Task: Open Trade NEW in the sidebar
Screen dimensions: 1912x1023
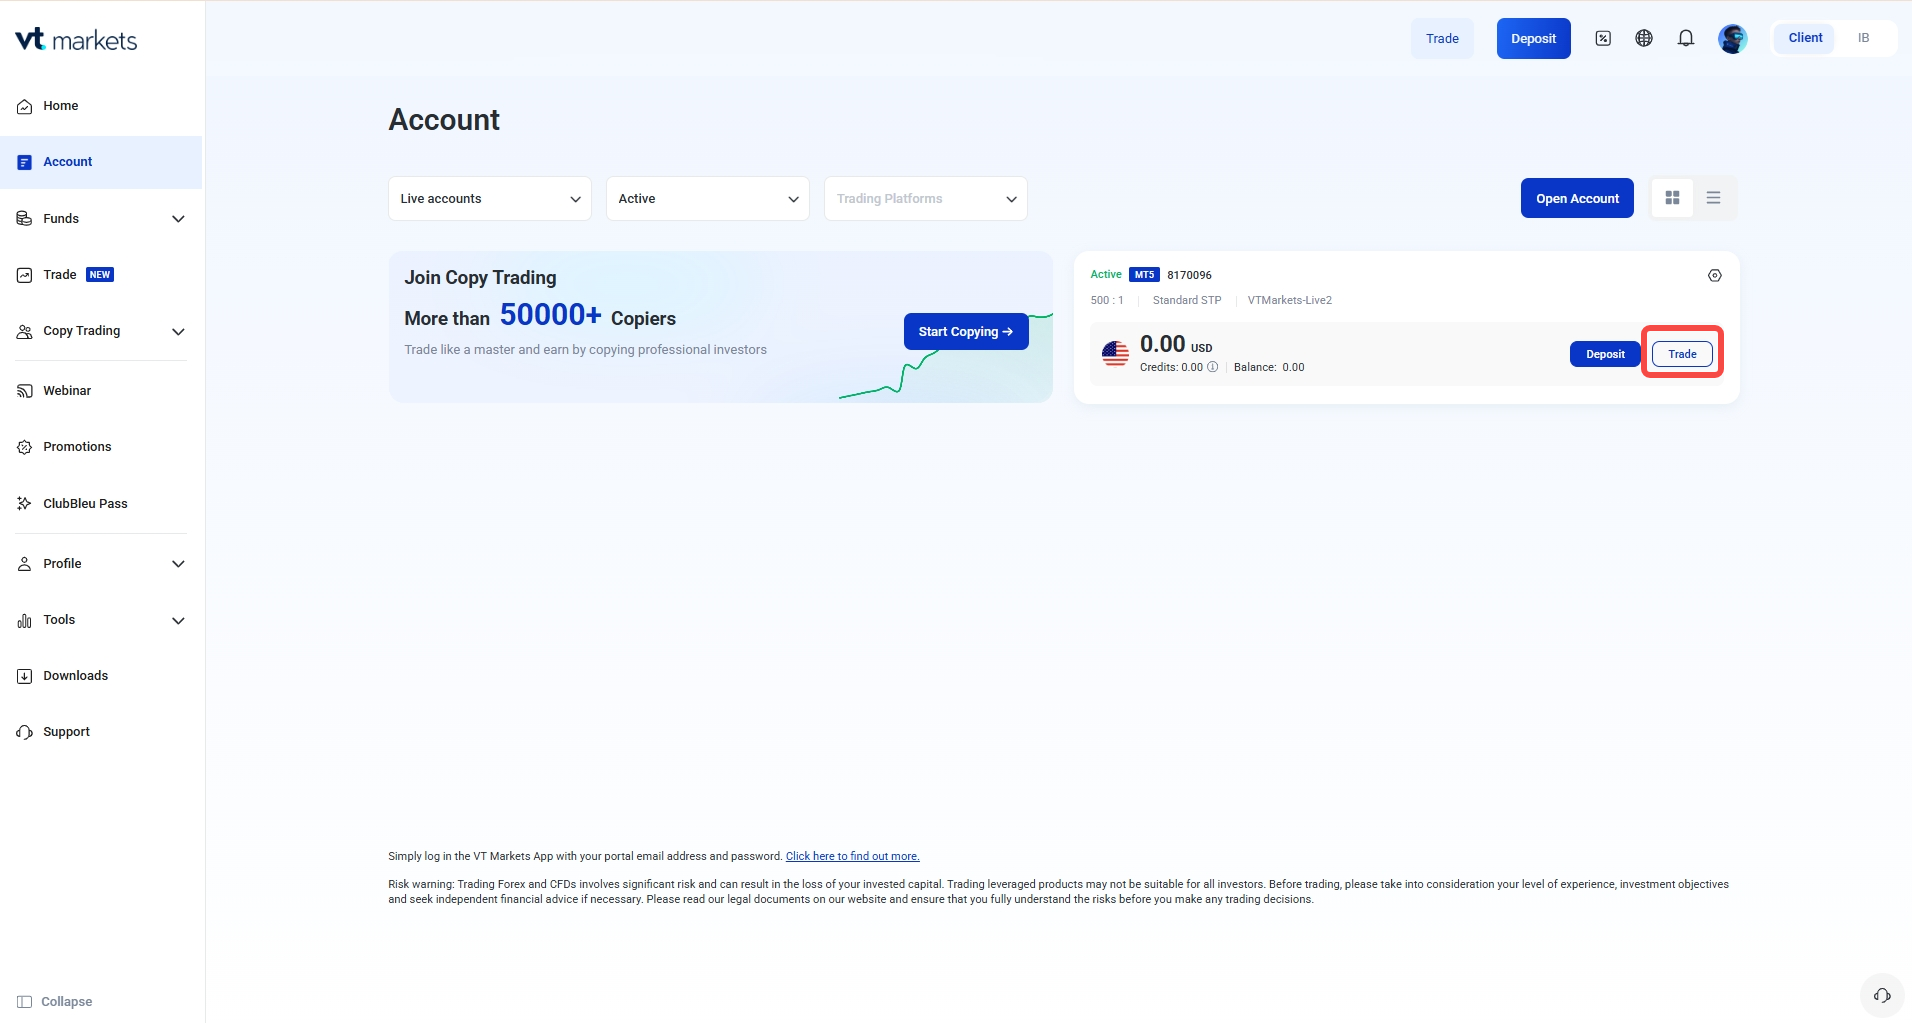Action: click(x=101, y=275)
